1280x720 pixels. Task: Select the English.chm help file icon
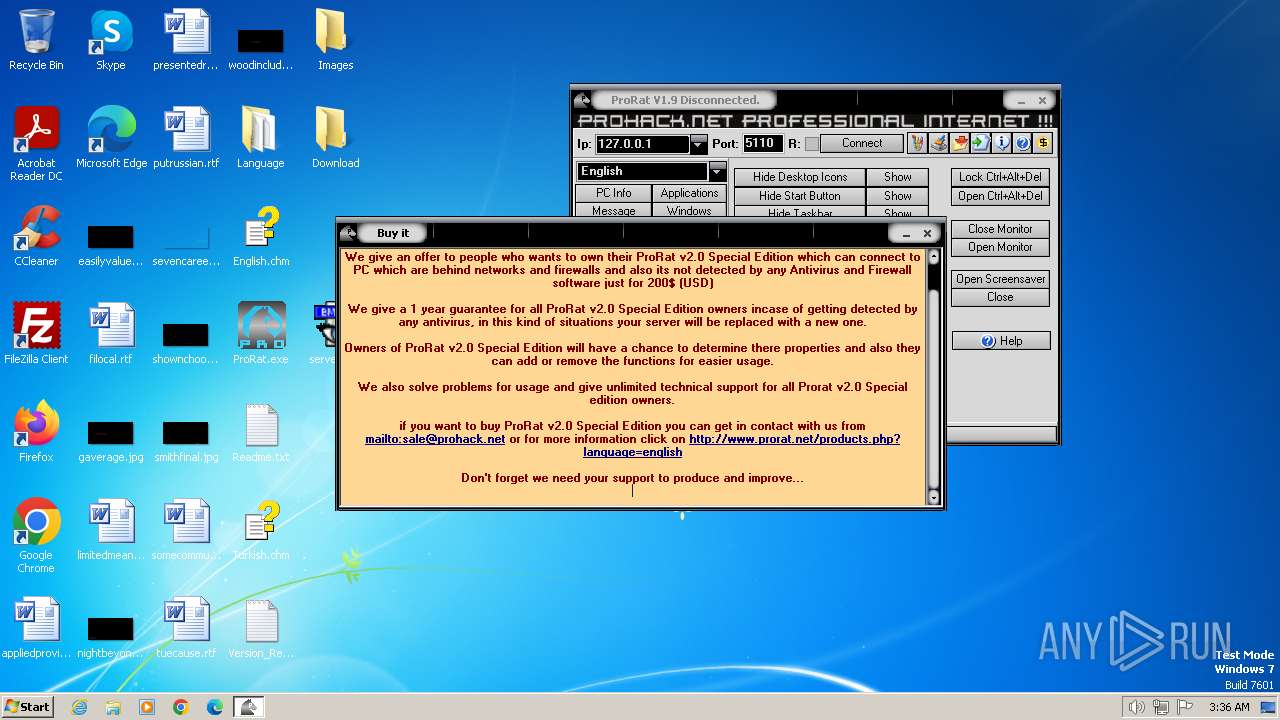(261, 237)
